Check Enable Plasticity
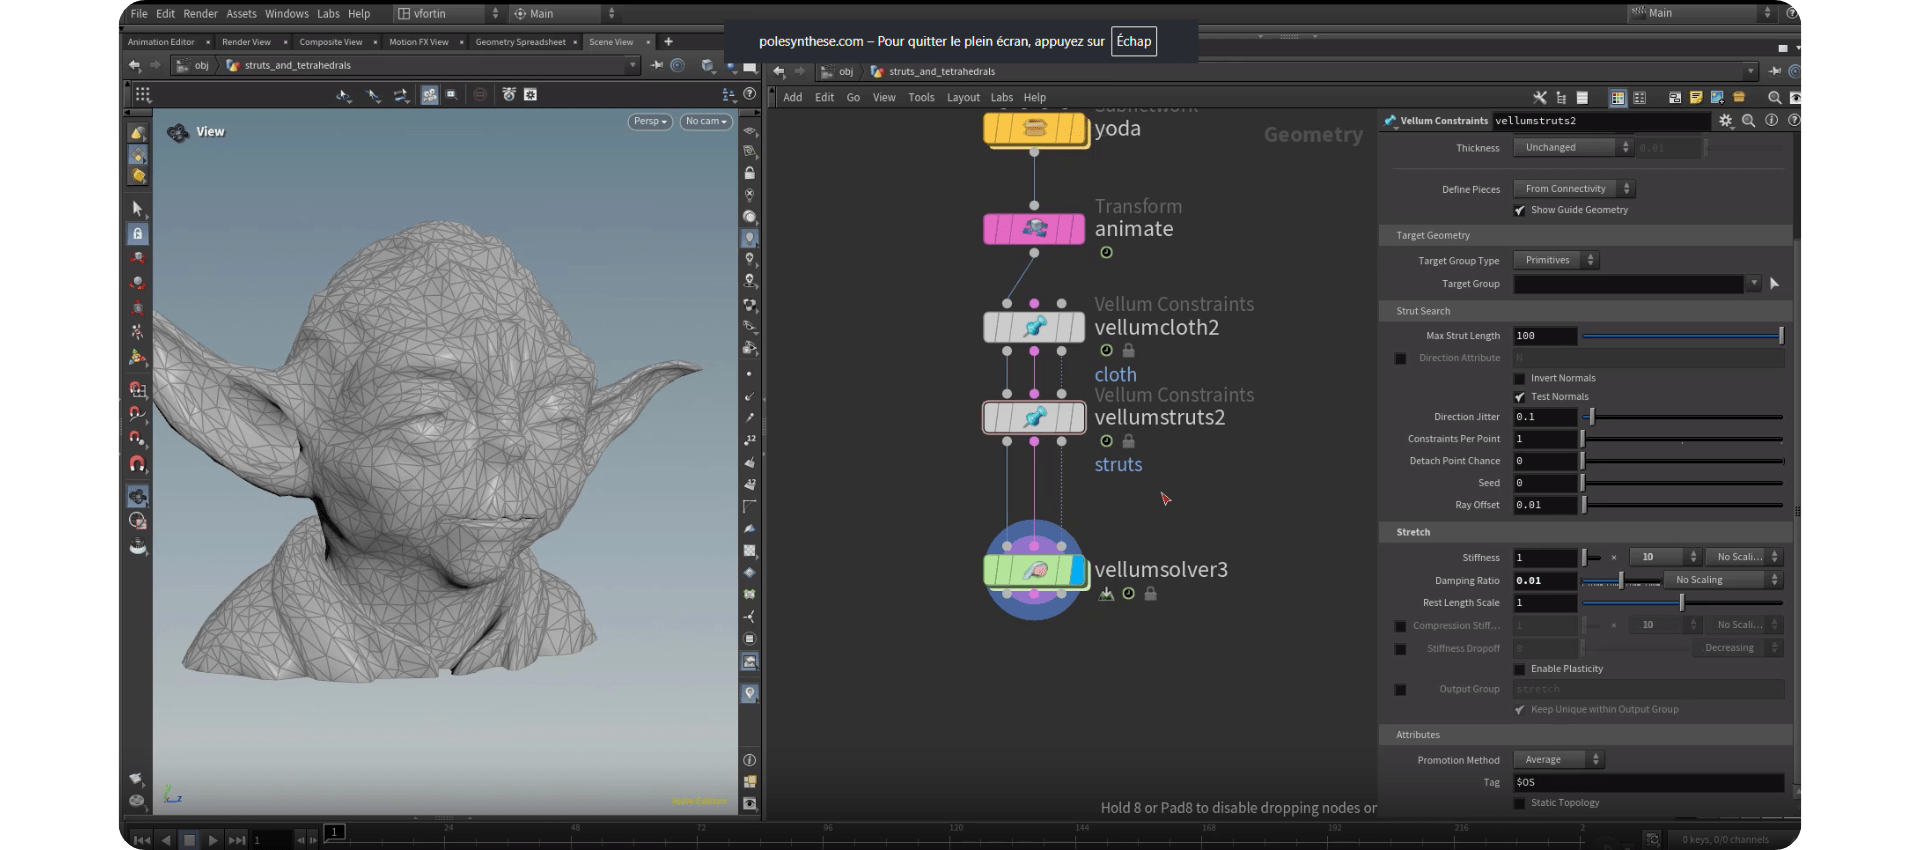Image resolution: width=1920 pixels, height=850 pixels. pos(1520,669)
